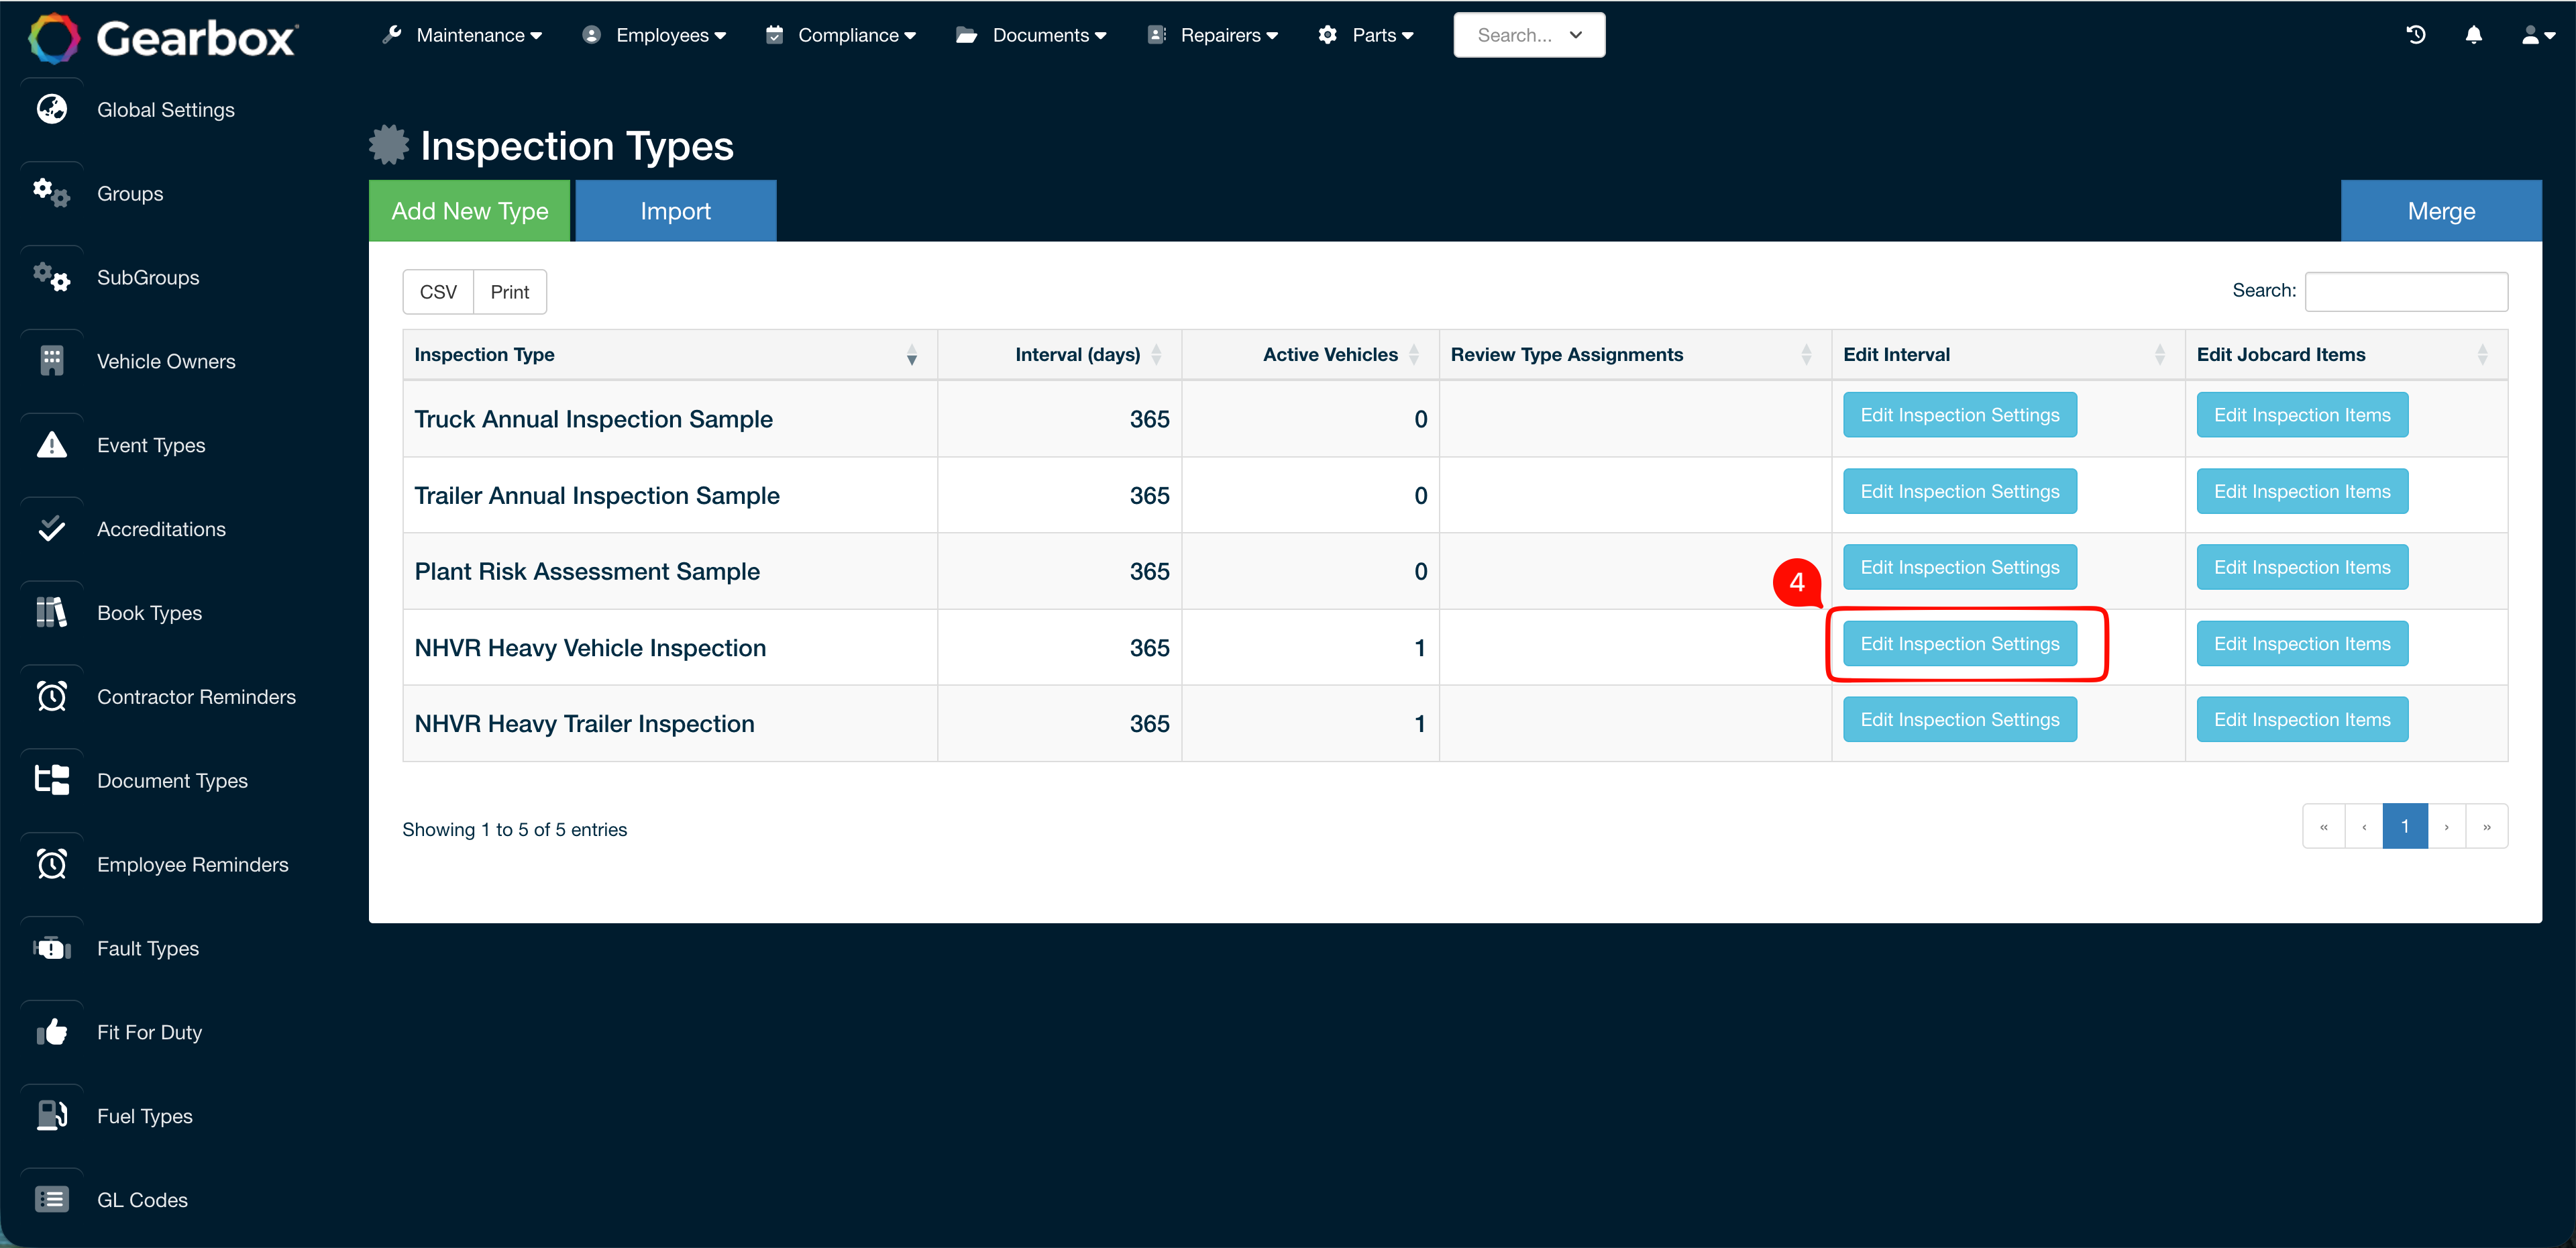Expand the Maintenance dropdown menu
Image resolution: width=2576 pixels, height=1248 pixels.
point(462,35)
